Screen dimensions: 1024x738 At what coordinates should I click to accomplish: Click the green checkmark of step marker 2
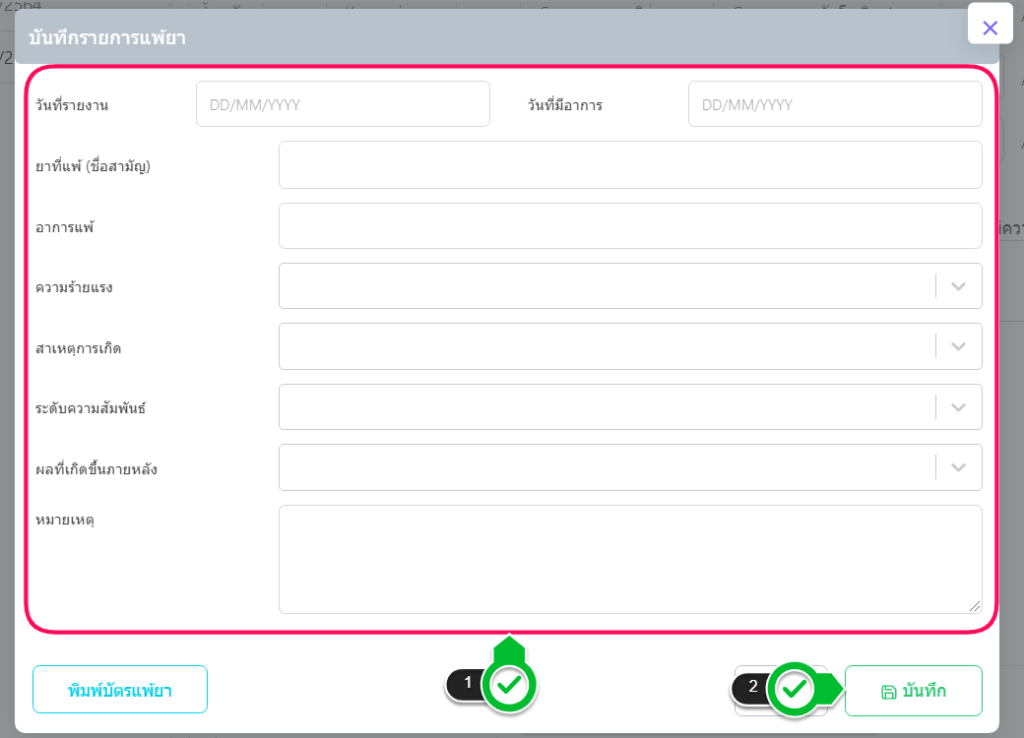794,689
